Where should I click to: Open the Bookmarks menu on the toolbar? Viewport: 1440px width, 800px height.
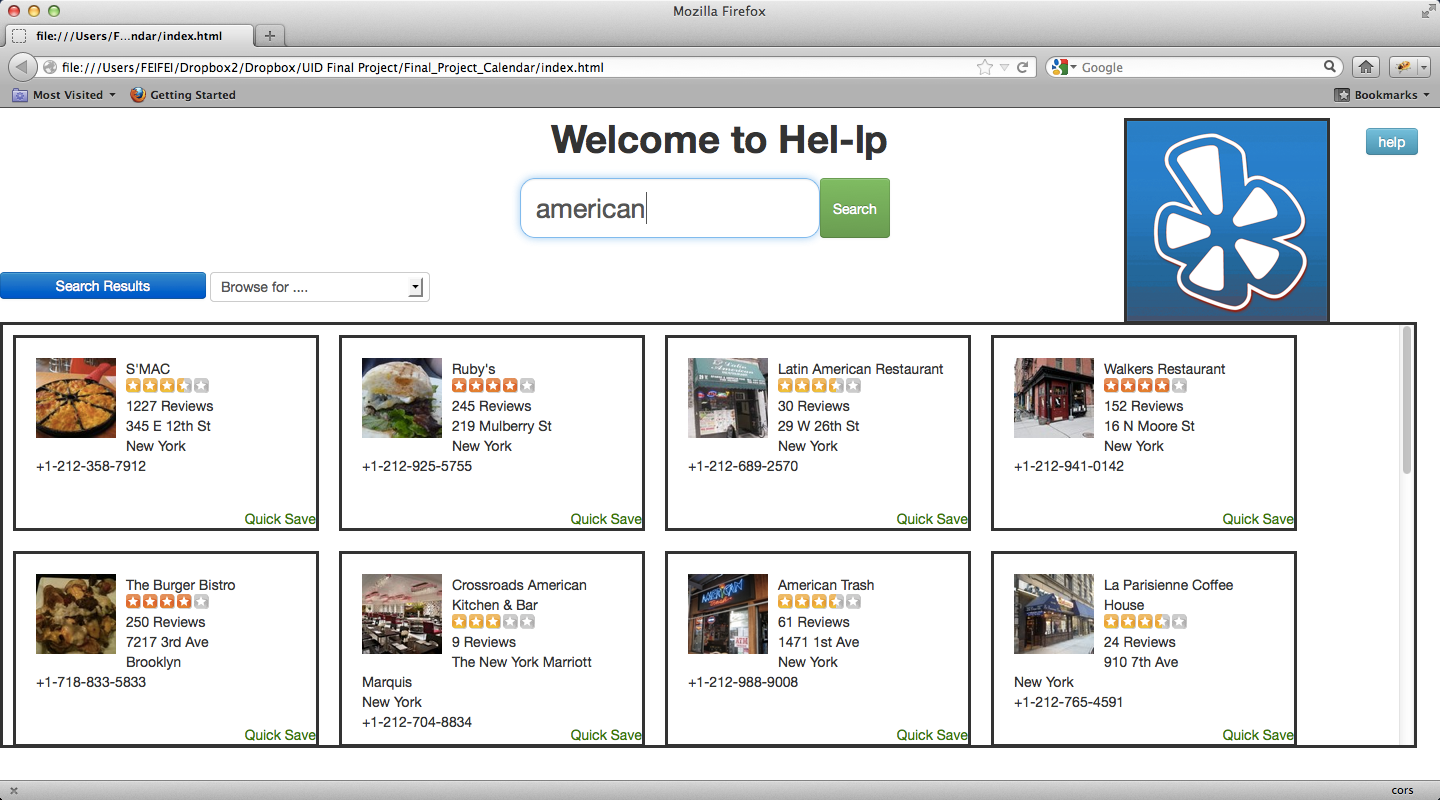(x=1382, y=95)
